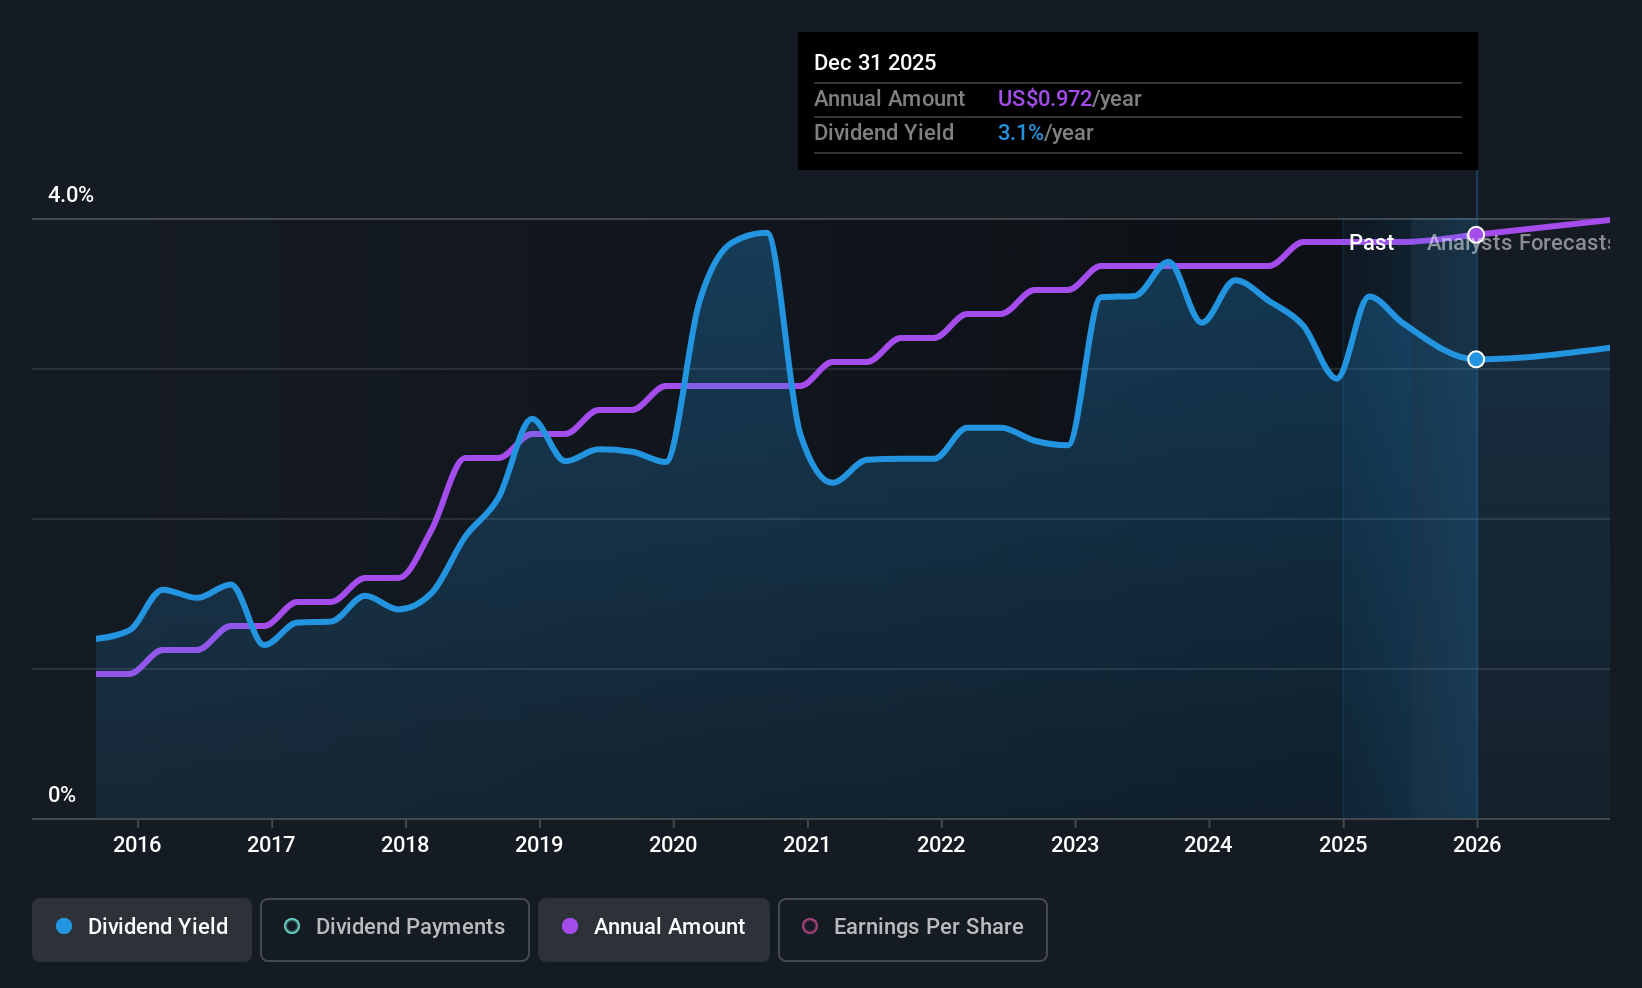Viewport: 1642px width, 988px height.
Task: Click the blue Dividend Yield data point marker
Action: [x=1476, y=359]
